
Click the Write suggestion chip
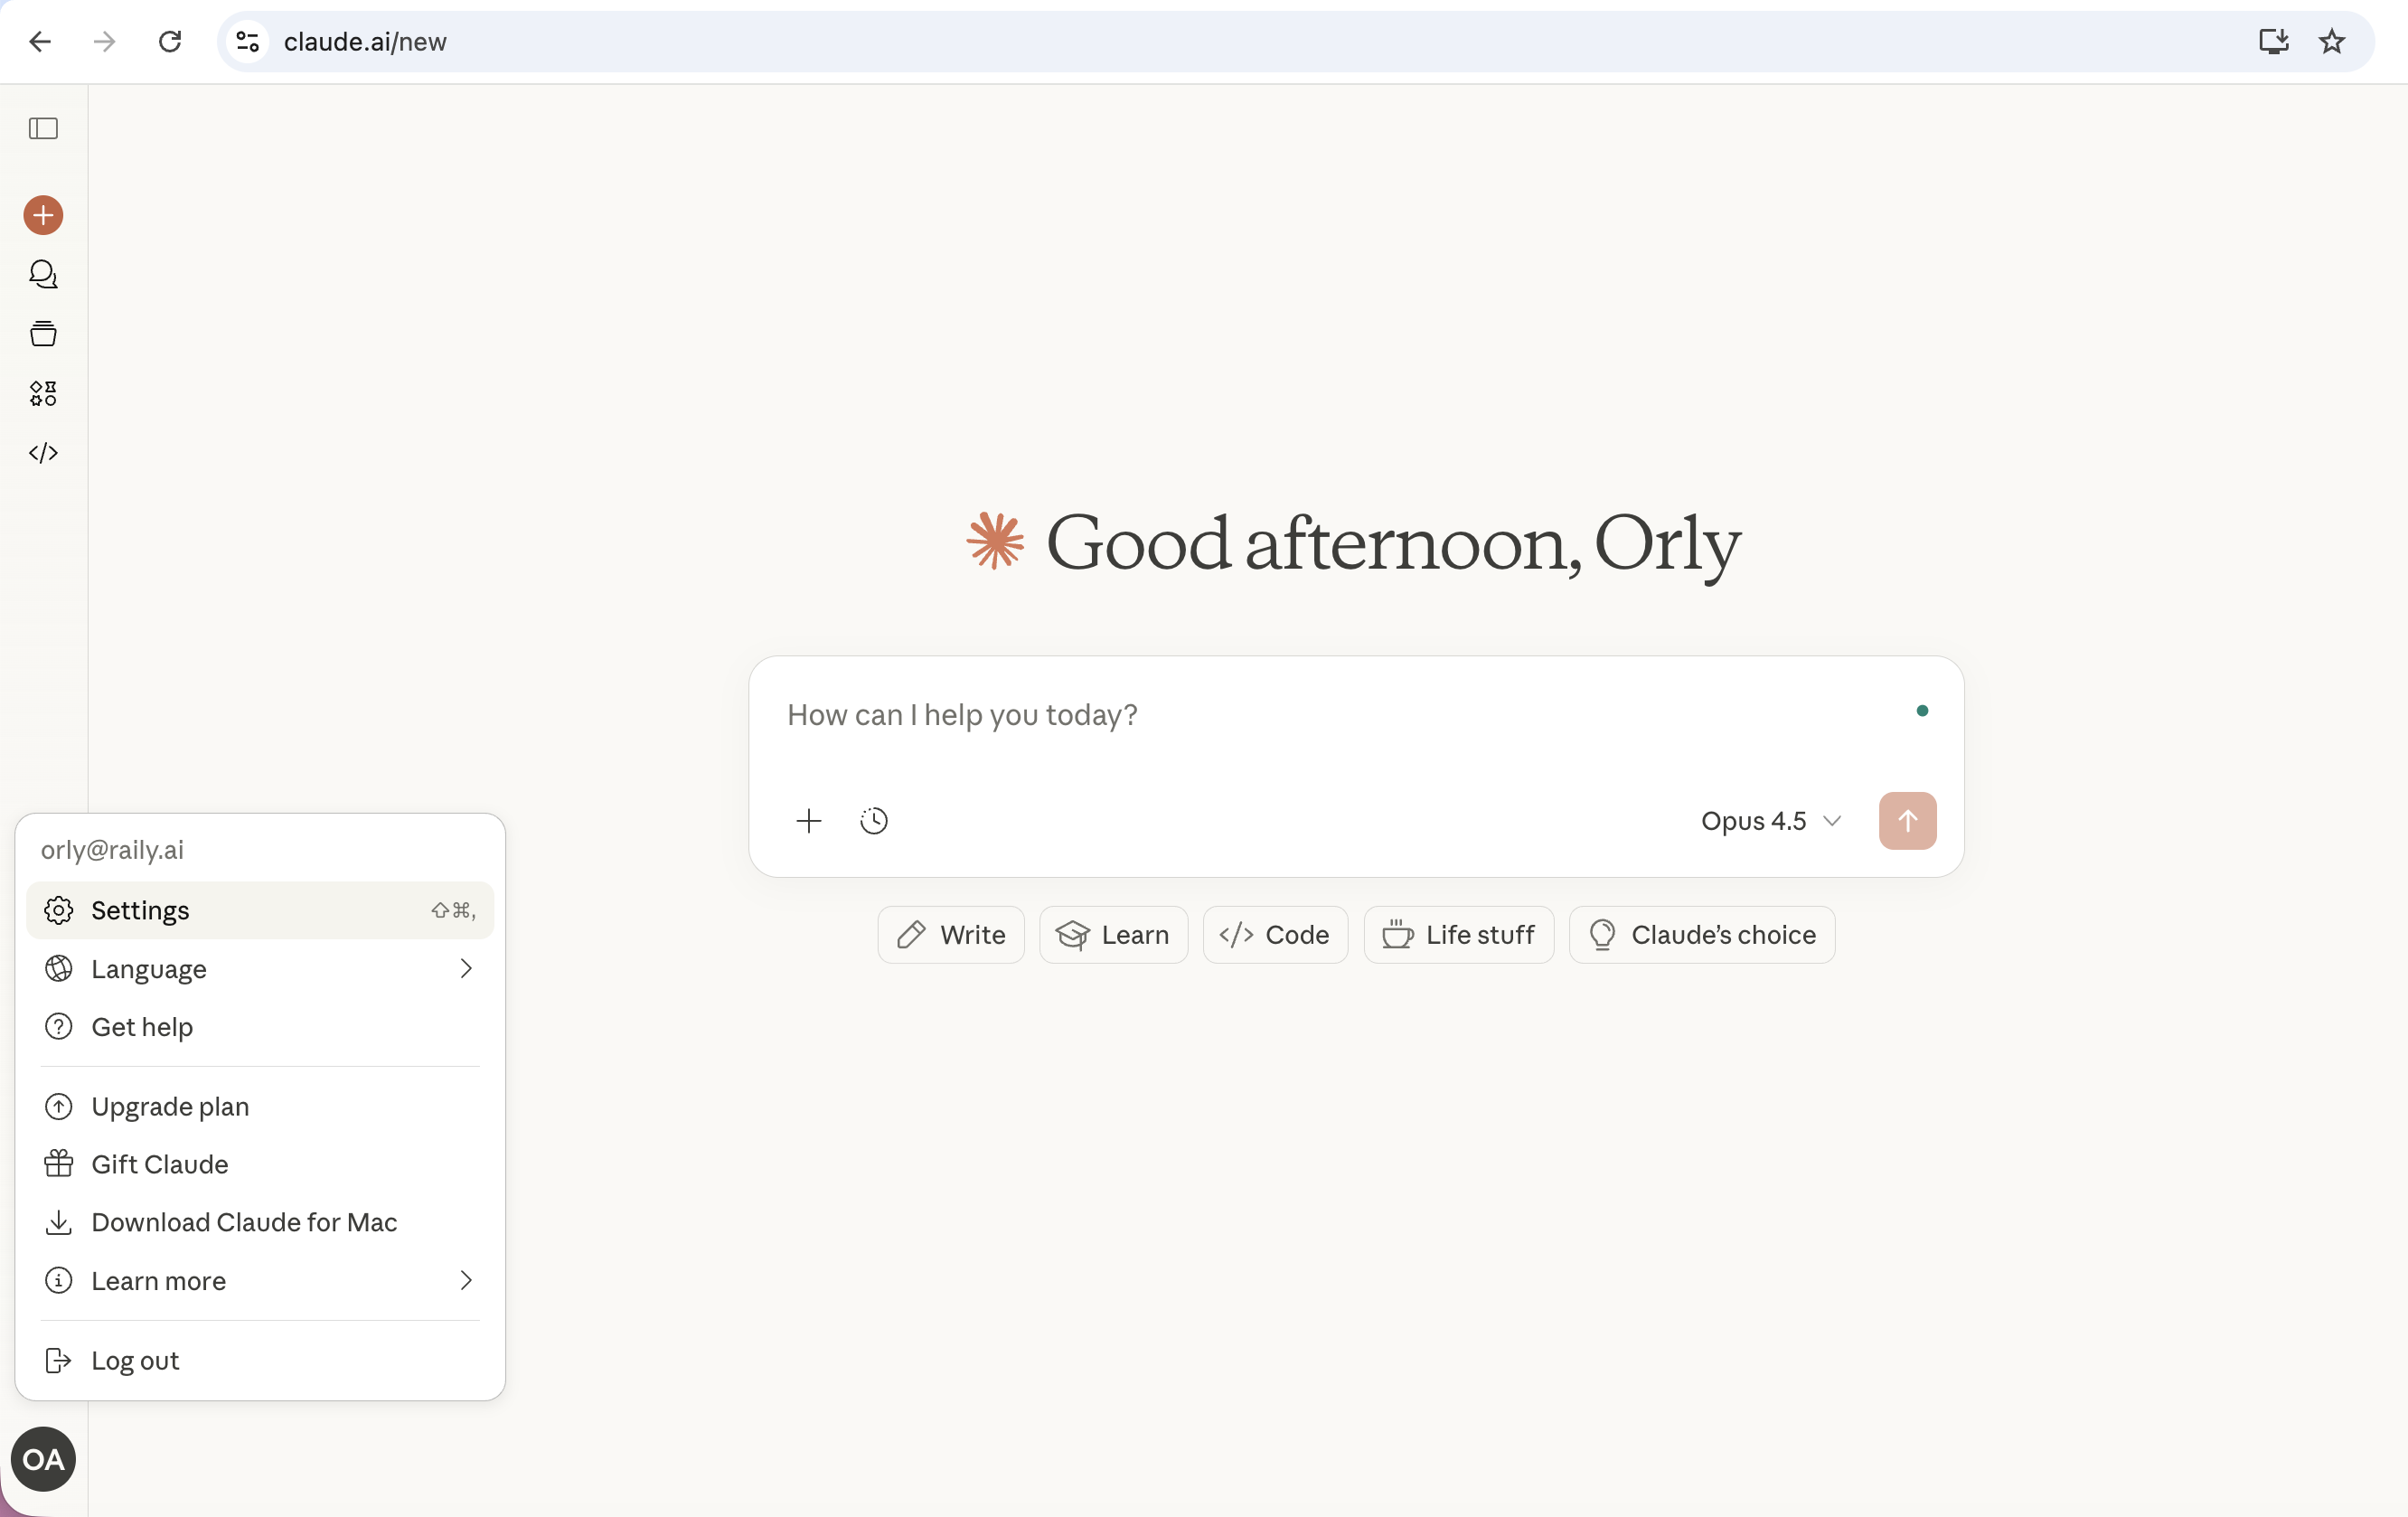click(x=950, y=935)
